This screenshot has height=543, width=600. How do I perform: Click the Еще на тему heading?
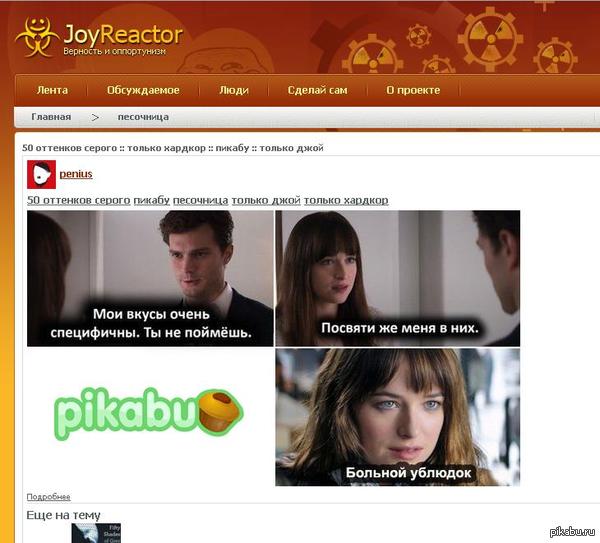(x=64, y=515)
